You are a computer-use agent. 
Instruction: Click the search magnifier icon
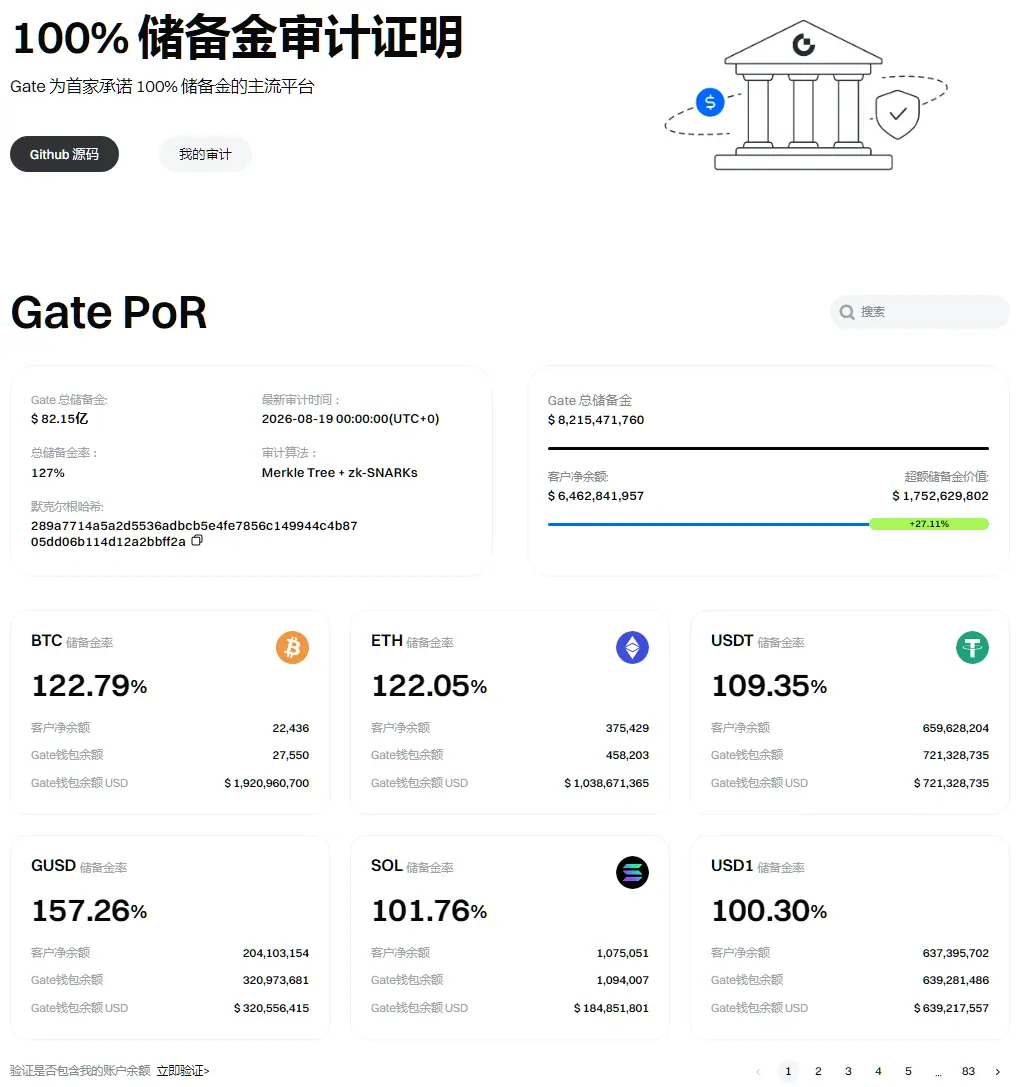point(846,312)
